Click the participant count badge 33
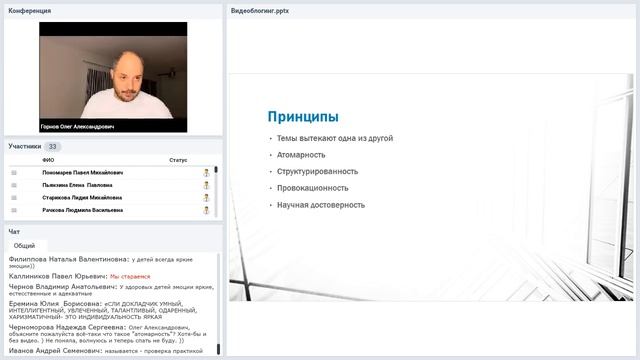This screenshot has width=640, height=360. click(52, 147)
